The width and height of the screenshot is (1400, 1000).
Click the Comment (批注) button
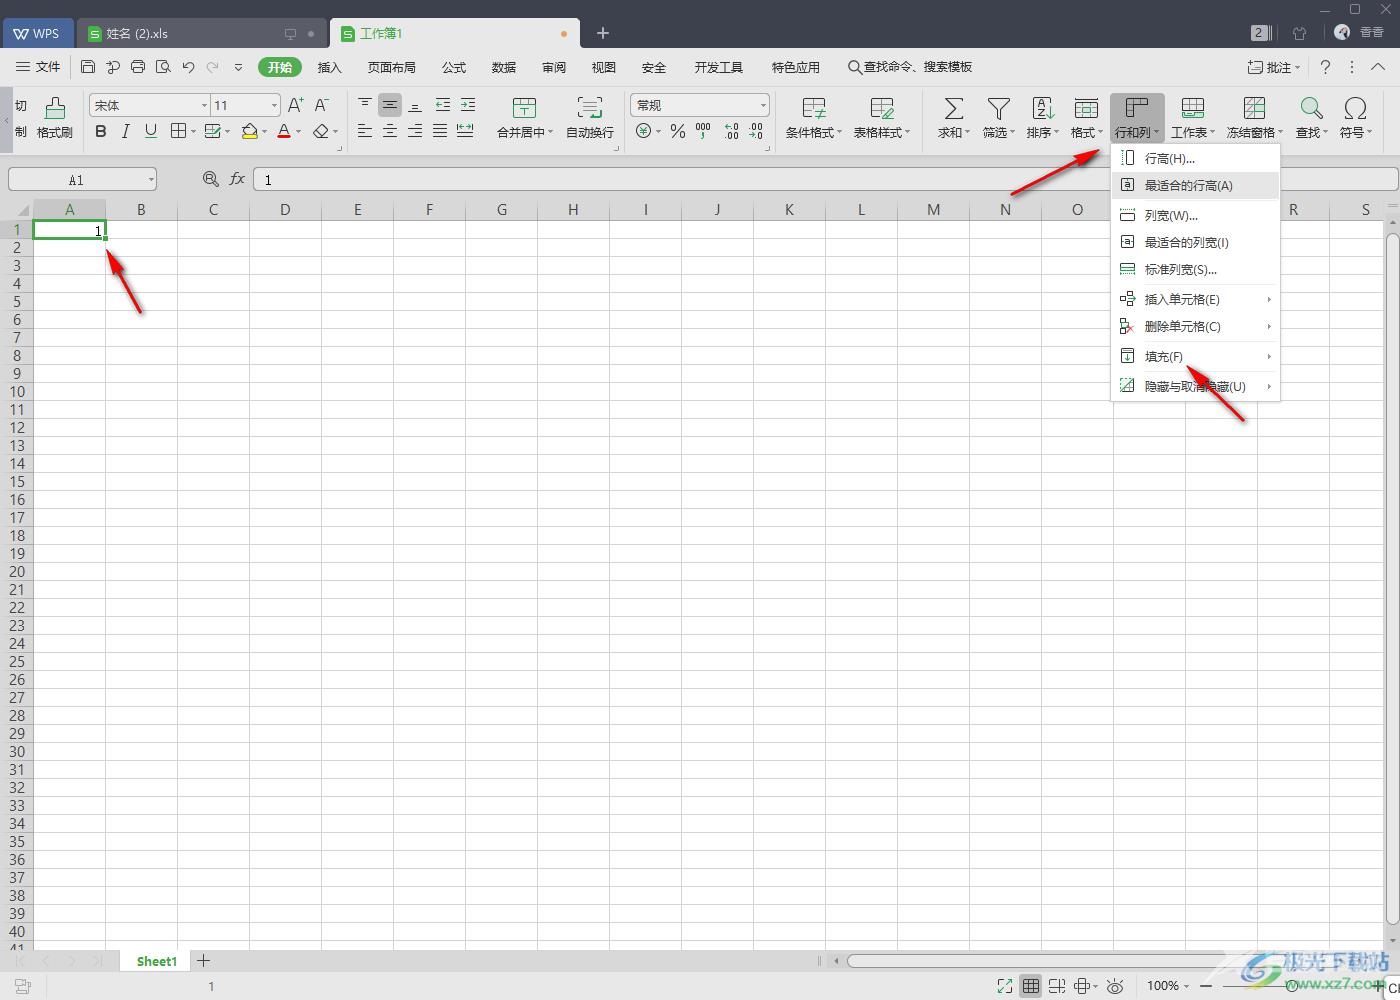[1274, 67]
